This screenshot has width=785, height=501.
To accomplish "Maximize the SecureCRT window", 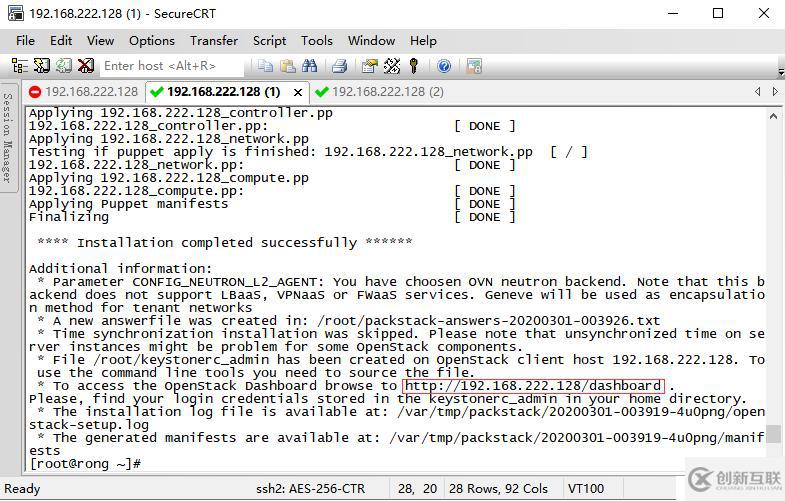I will pyautogui.click(x=718, y=13).
